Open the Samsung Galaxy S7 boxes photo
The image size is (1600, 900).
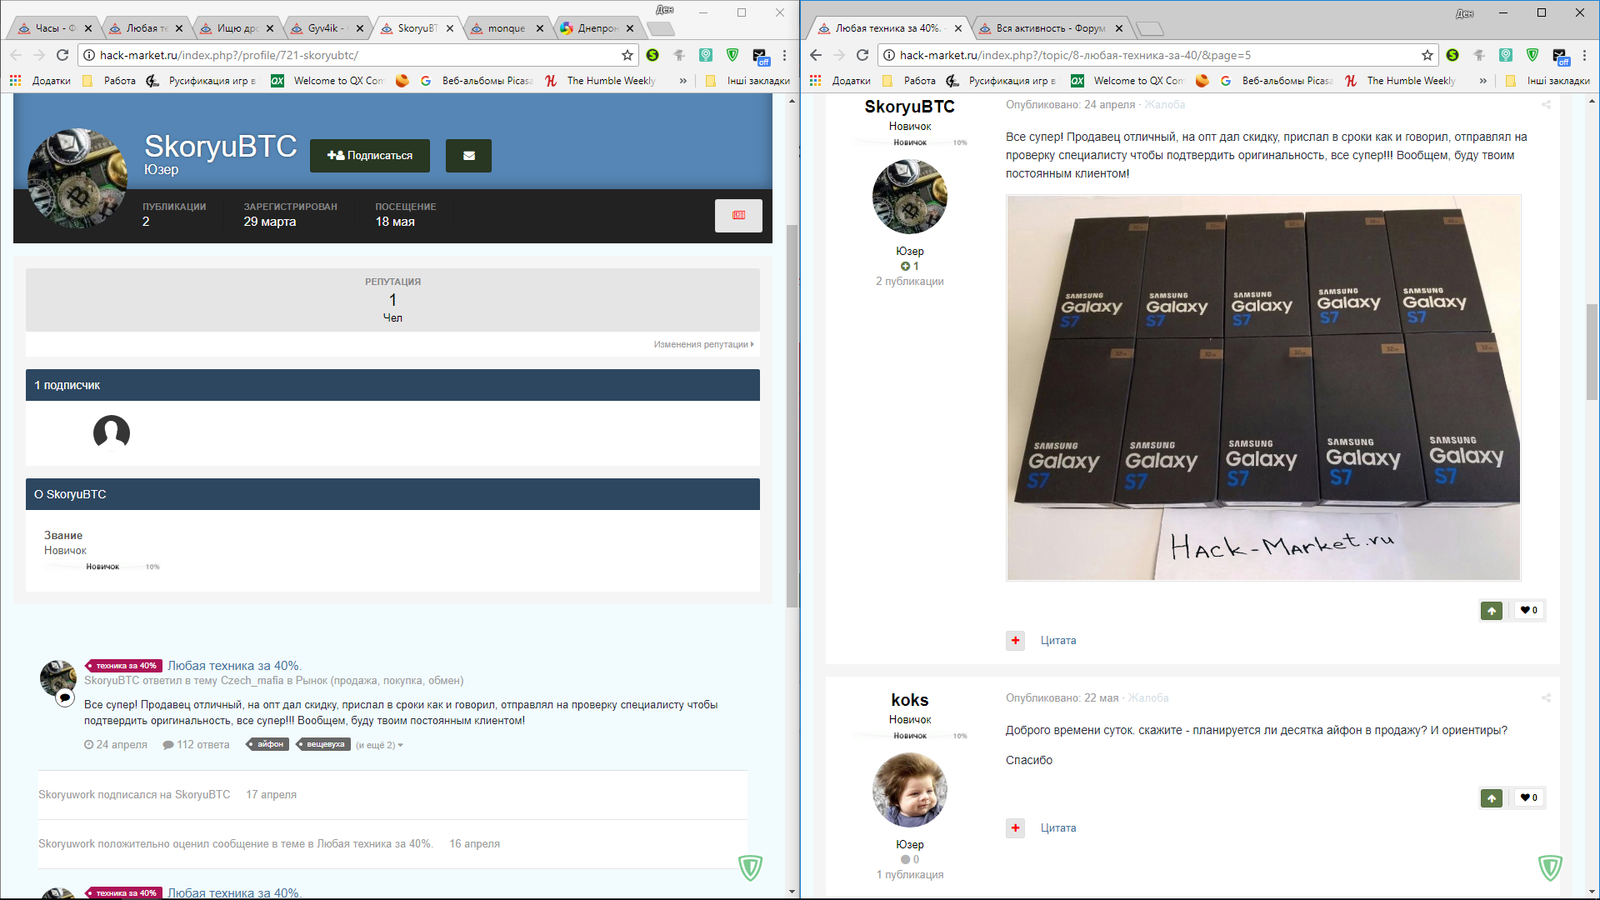pos(1263,387)
